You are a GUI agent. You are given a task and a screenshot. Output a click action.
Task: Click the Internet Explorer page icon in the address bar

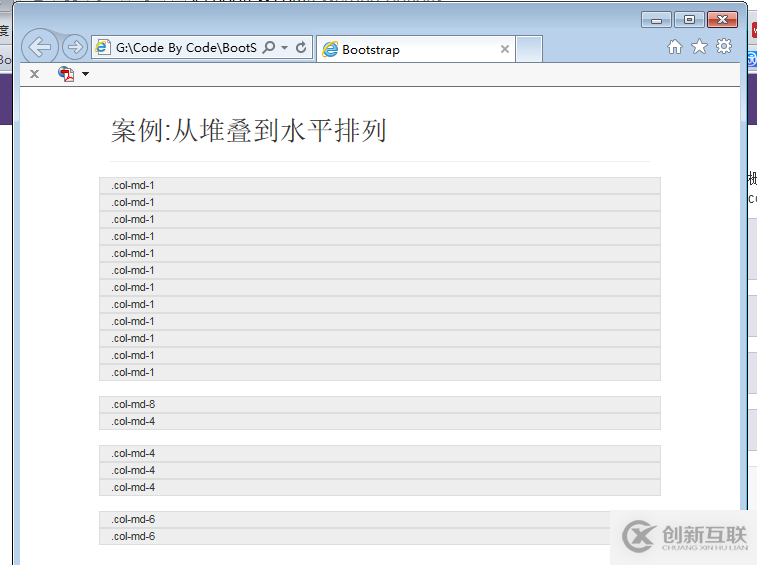pos(102,47)
